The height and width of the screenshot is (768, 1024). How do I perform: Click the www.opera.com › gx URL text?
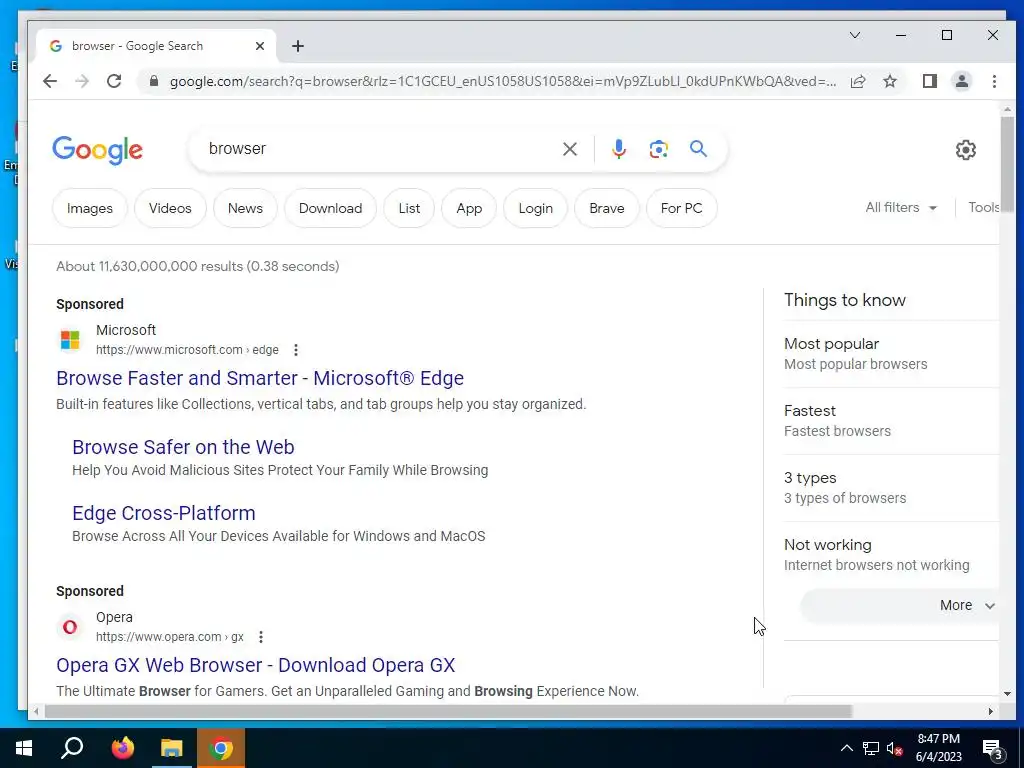(170, 637)
